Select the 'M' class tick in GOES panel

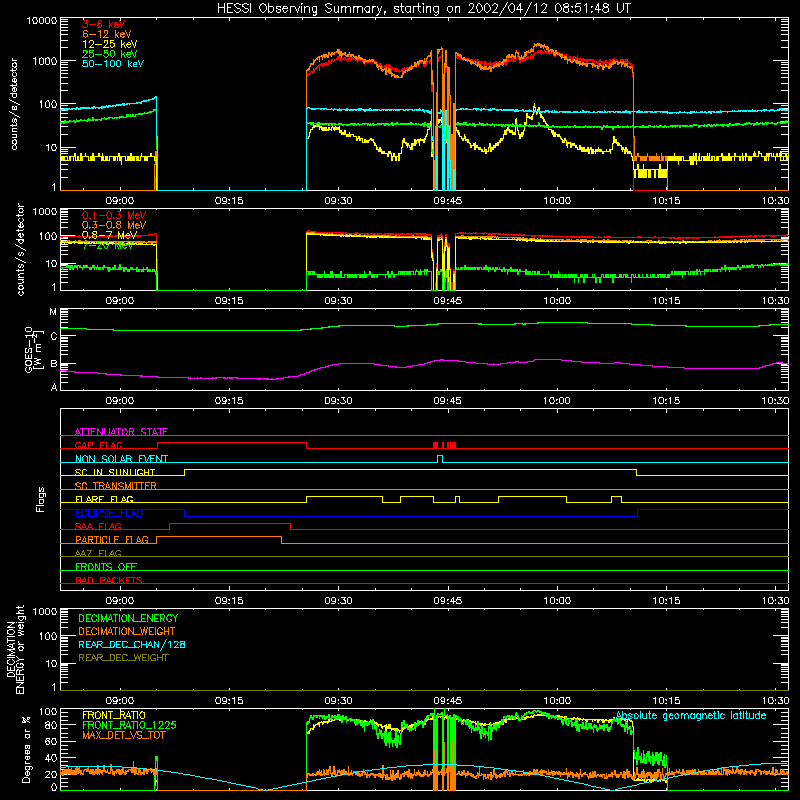point(53,312)
